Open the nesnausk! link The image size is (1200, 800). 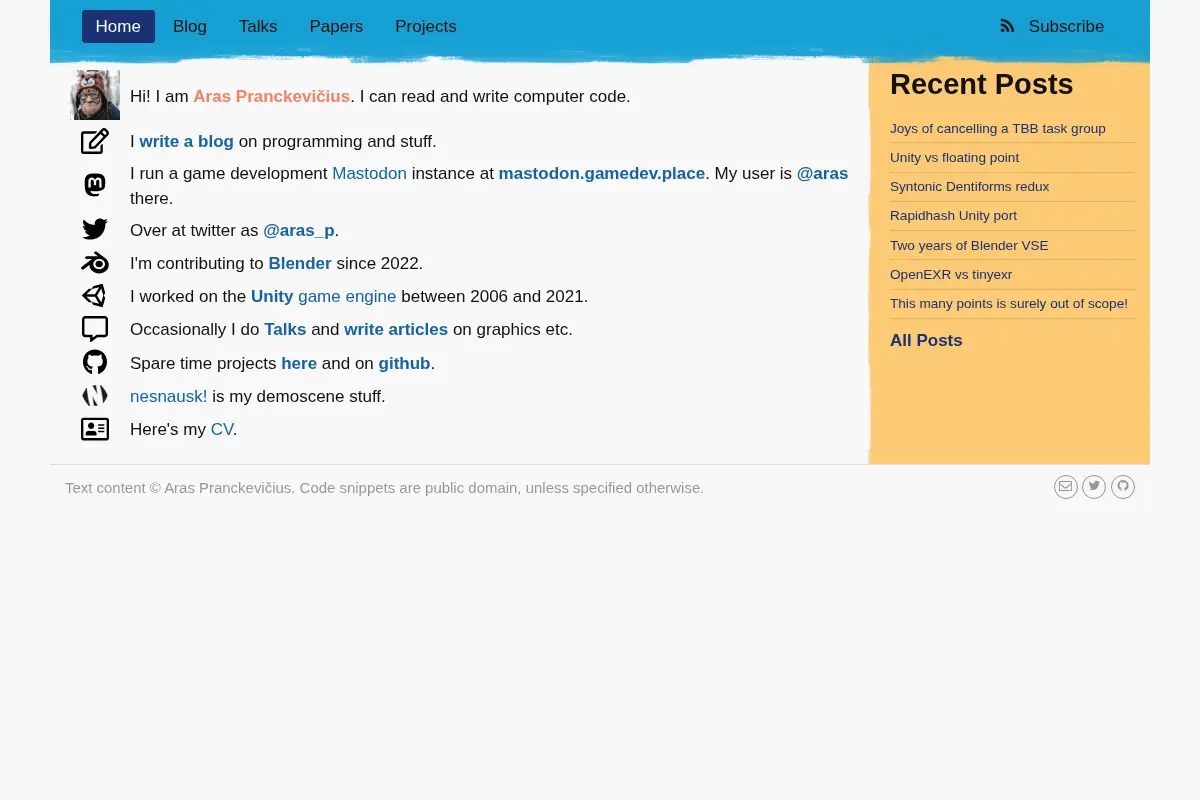(169, 397)
